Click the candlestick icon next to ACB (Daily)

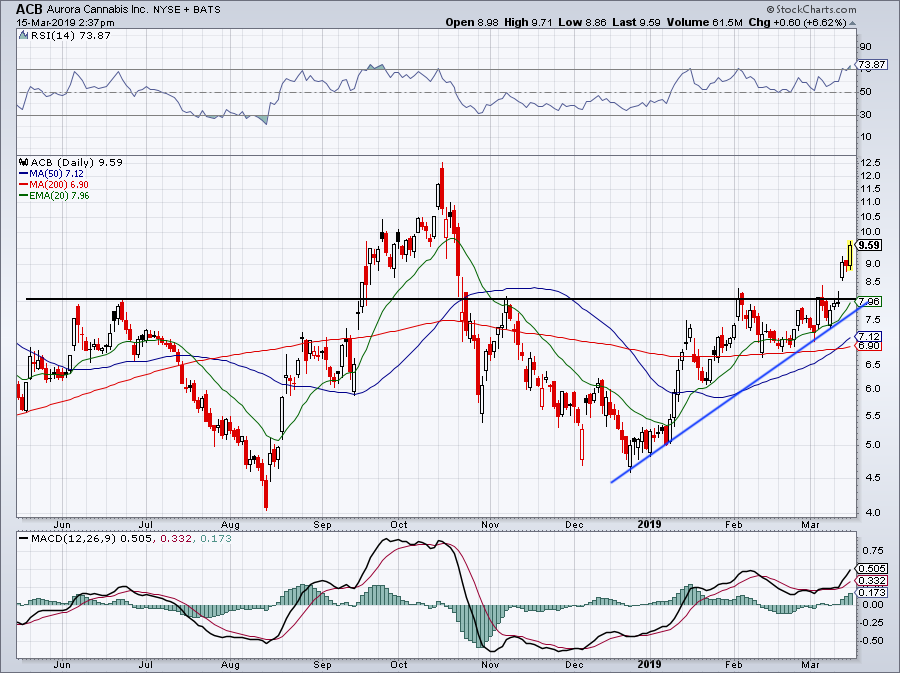coord(23,162)
